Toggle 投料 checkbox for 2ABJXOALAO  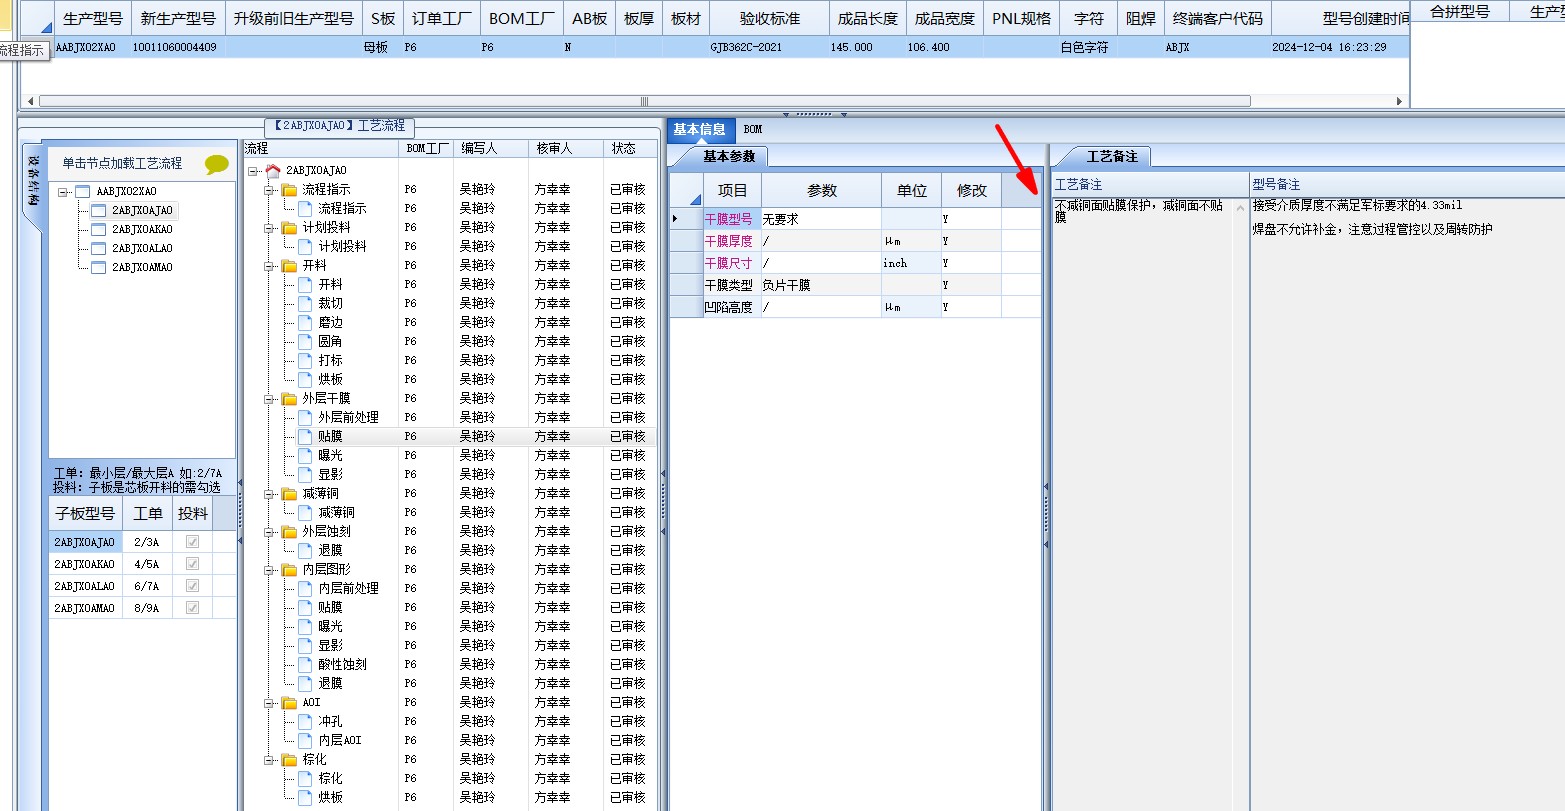click(x=193, y=586)
